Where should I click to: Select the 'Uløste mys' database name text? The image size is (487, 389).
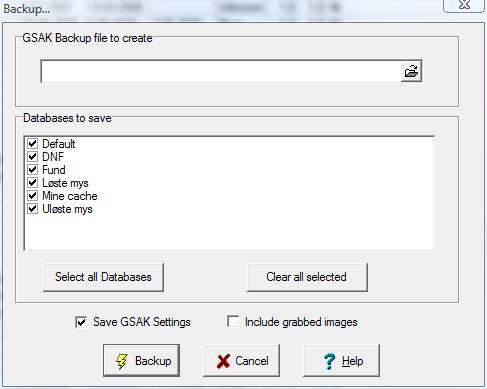coord(67,209)
